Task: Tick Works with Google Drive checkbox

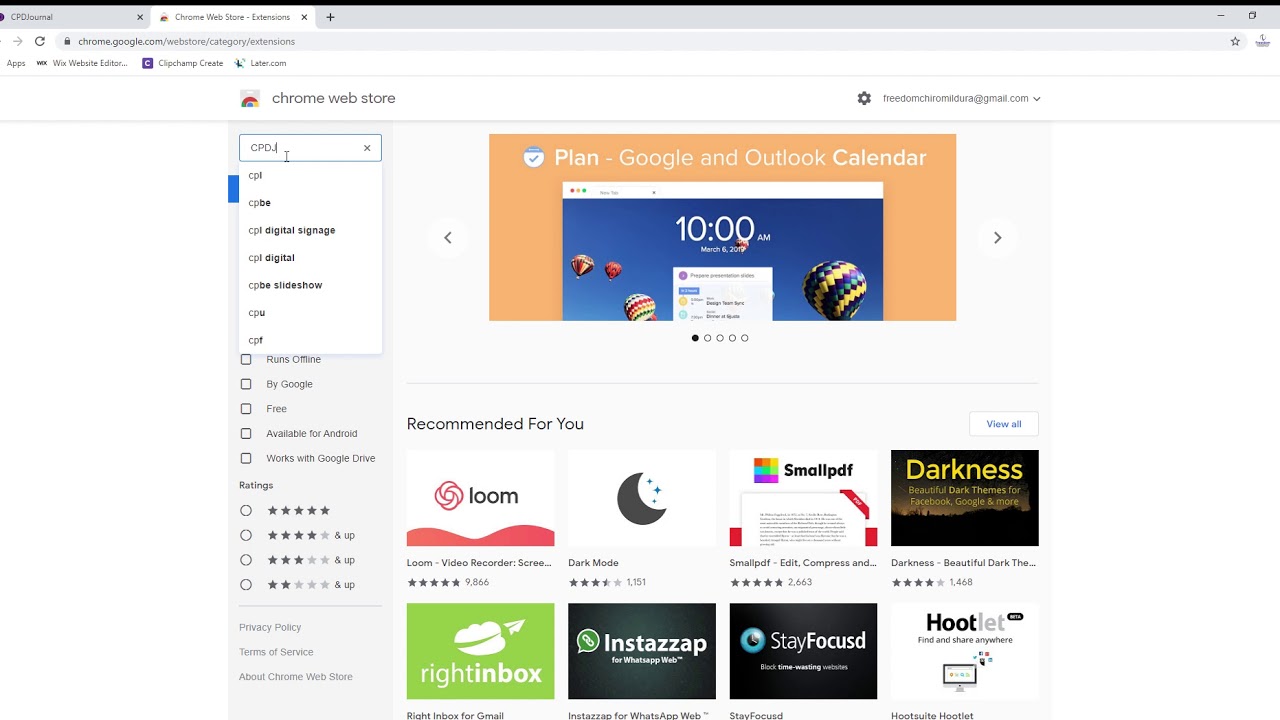Action: pyautogui.click(x=246, y=458)
